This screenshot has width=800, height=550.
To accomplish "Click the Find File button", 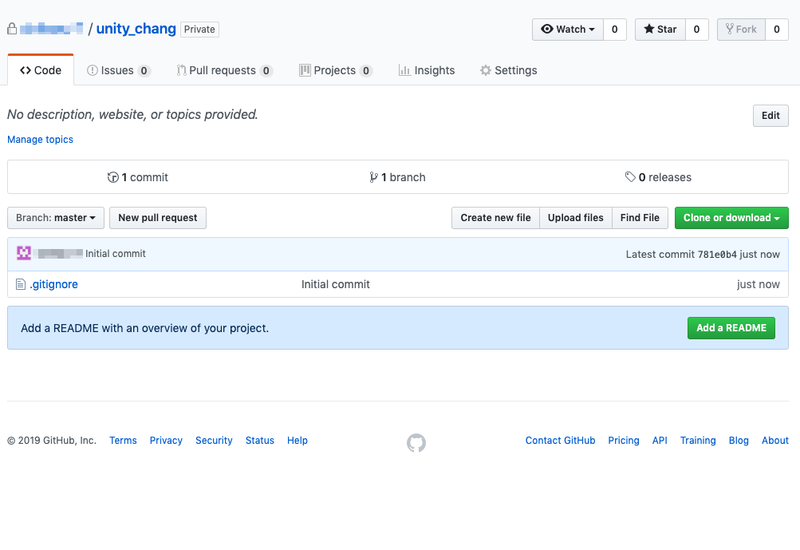I will point(640,218).
